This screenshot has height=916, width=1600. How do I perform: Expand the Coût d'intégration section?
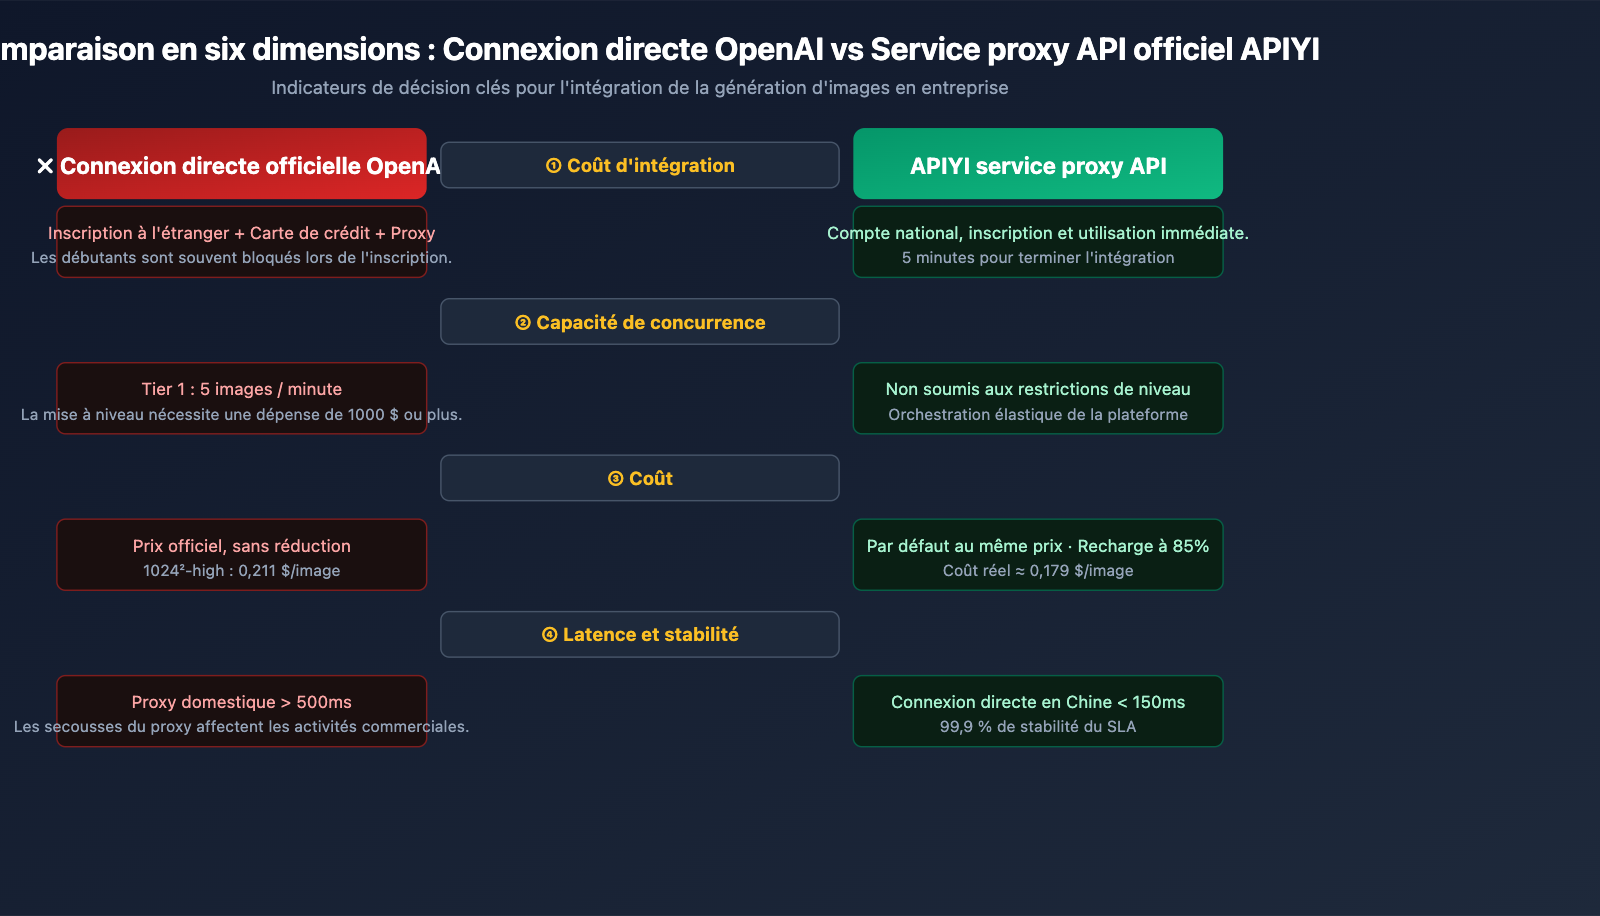(x=640, y=165)
